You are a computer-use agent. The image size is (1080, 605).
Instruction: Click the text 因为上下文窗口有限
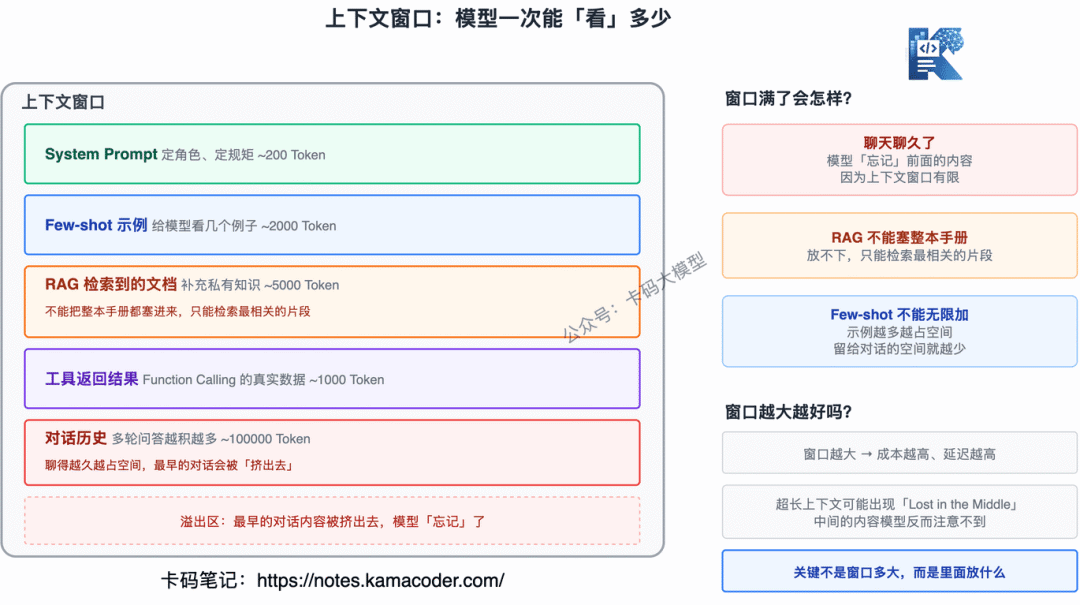tap(900, 177)
